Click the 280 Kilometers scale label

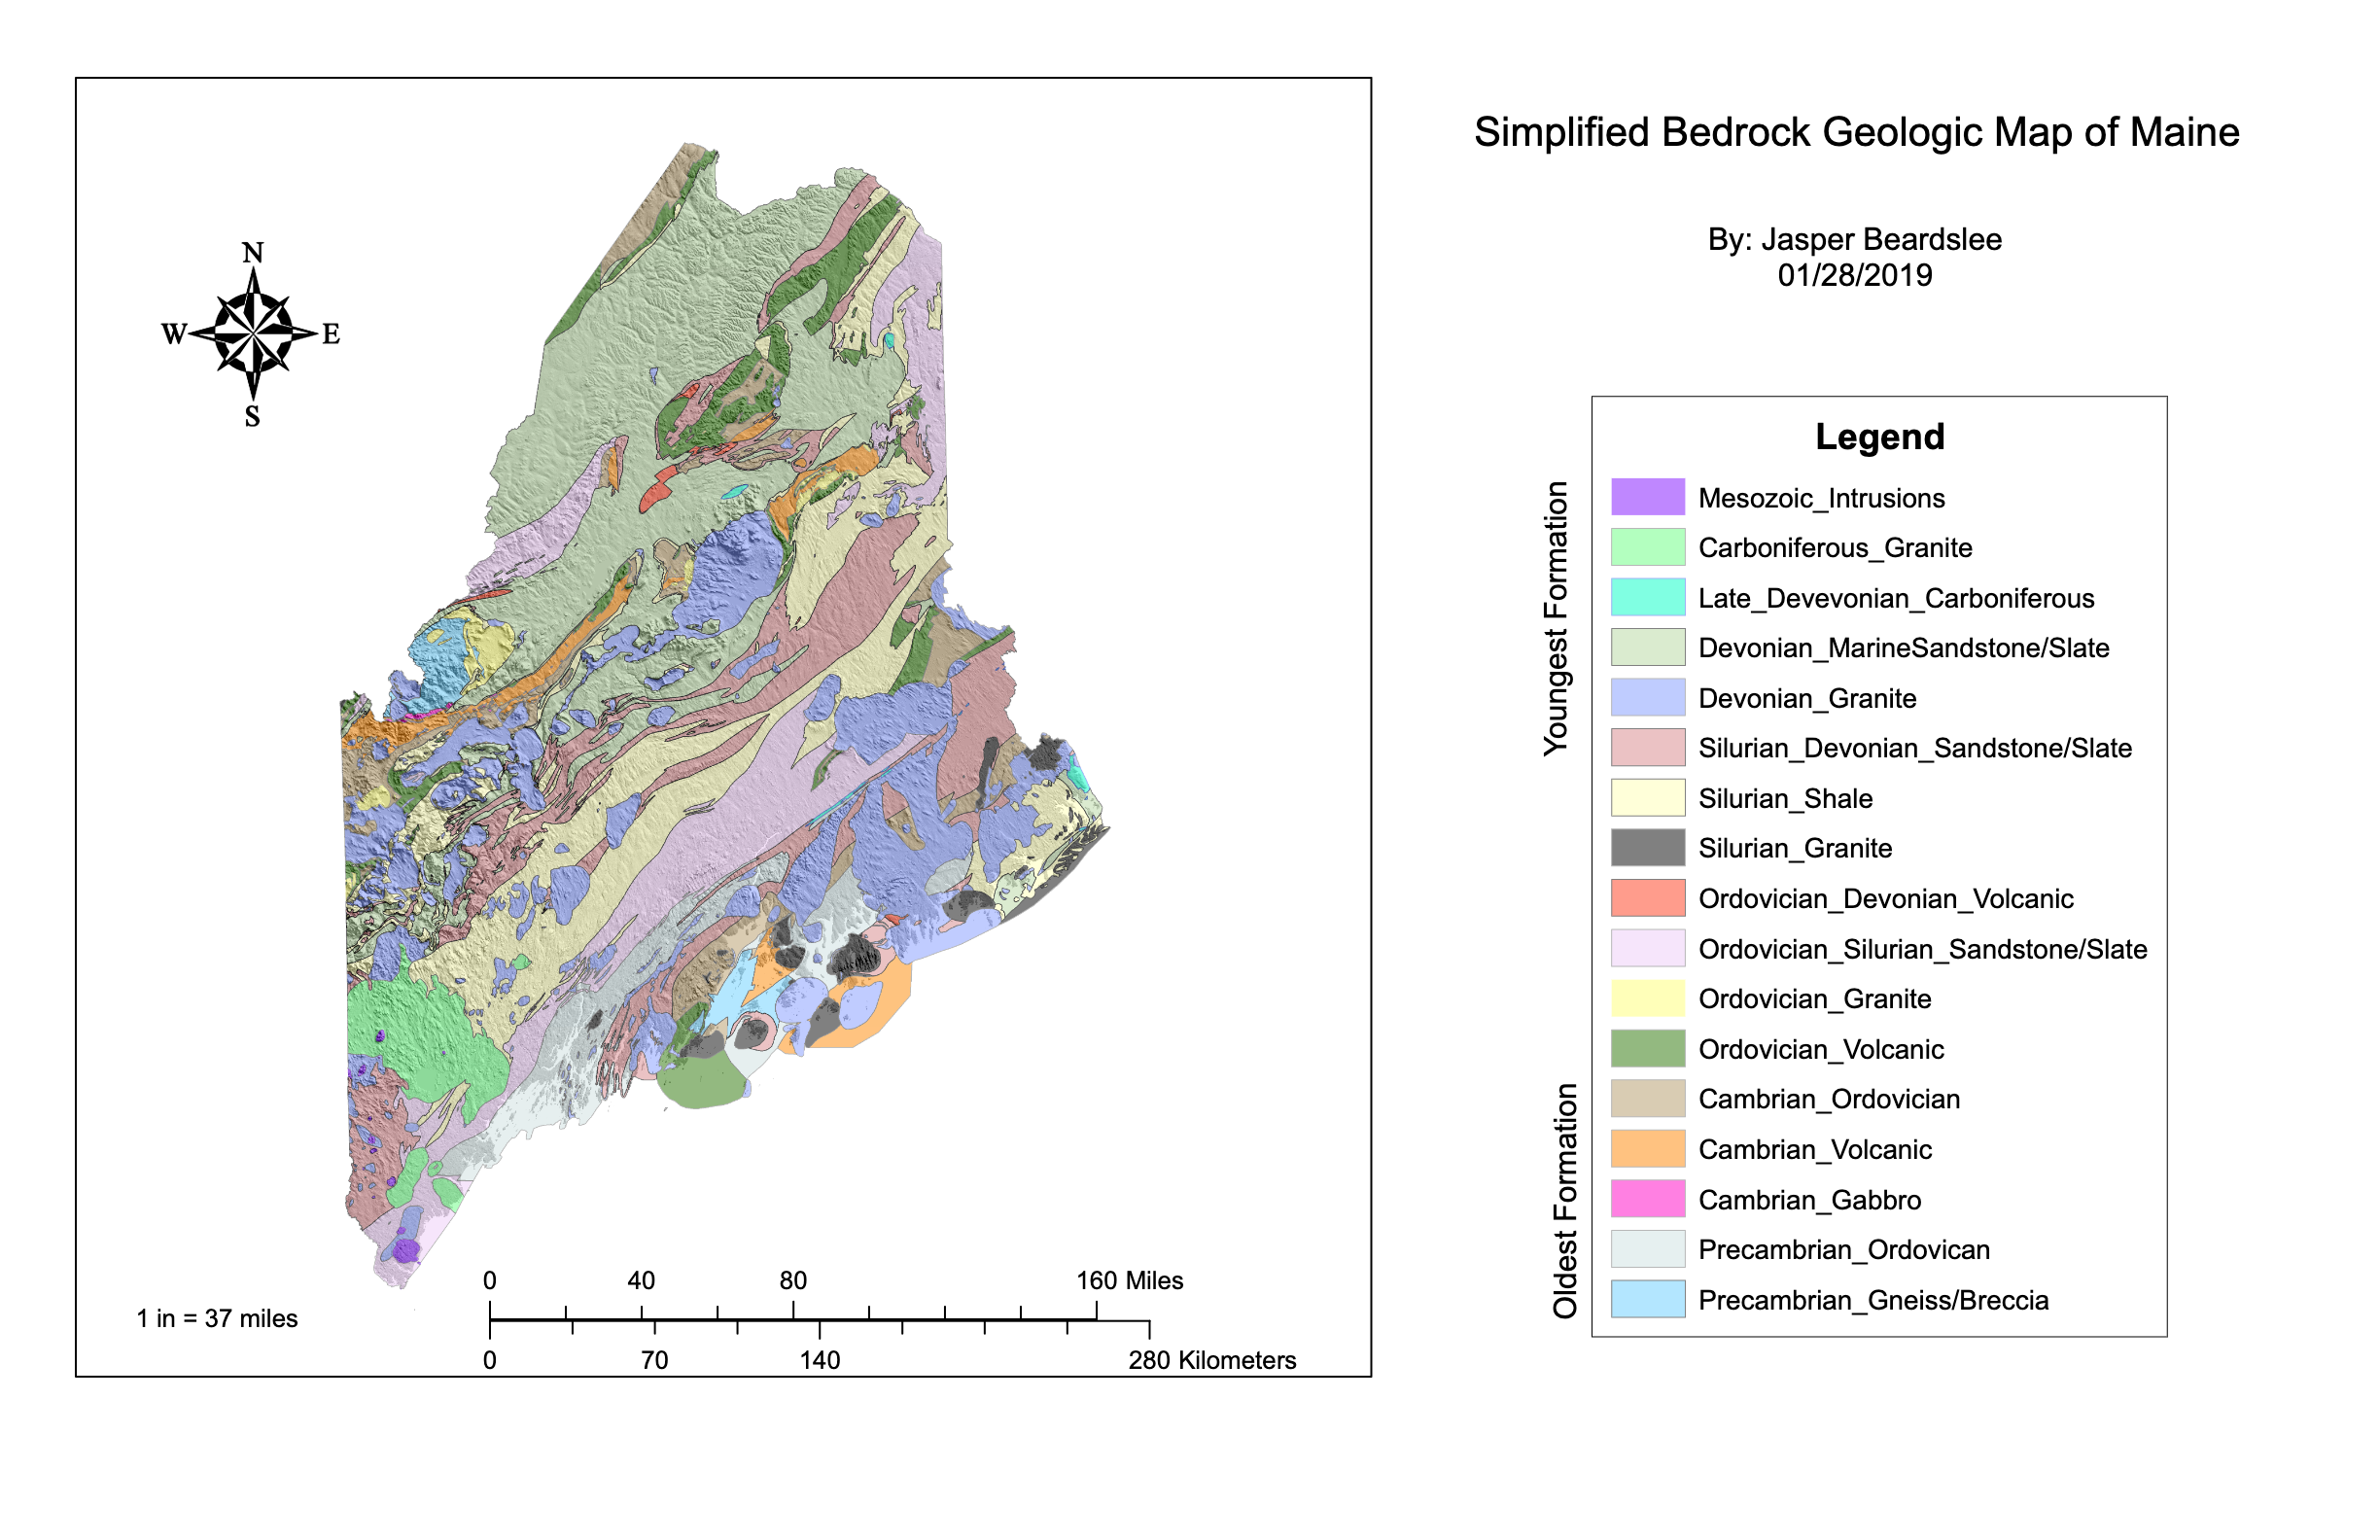tap(1211, 1361)
